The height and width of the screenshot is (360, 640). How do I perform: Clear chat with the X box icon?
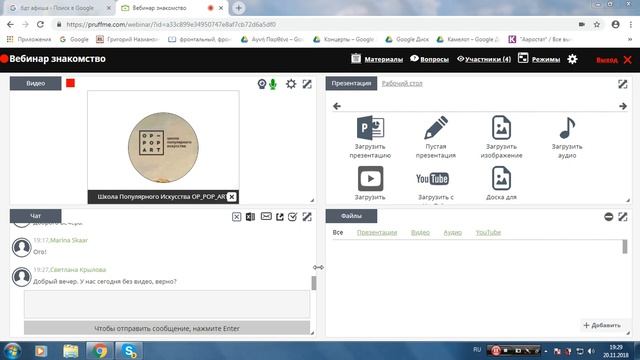(236, 217)
